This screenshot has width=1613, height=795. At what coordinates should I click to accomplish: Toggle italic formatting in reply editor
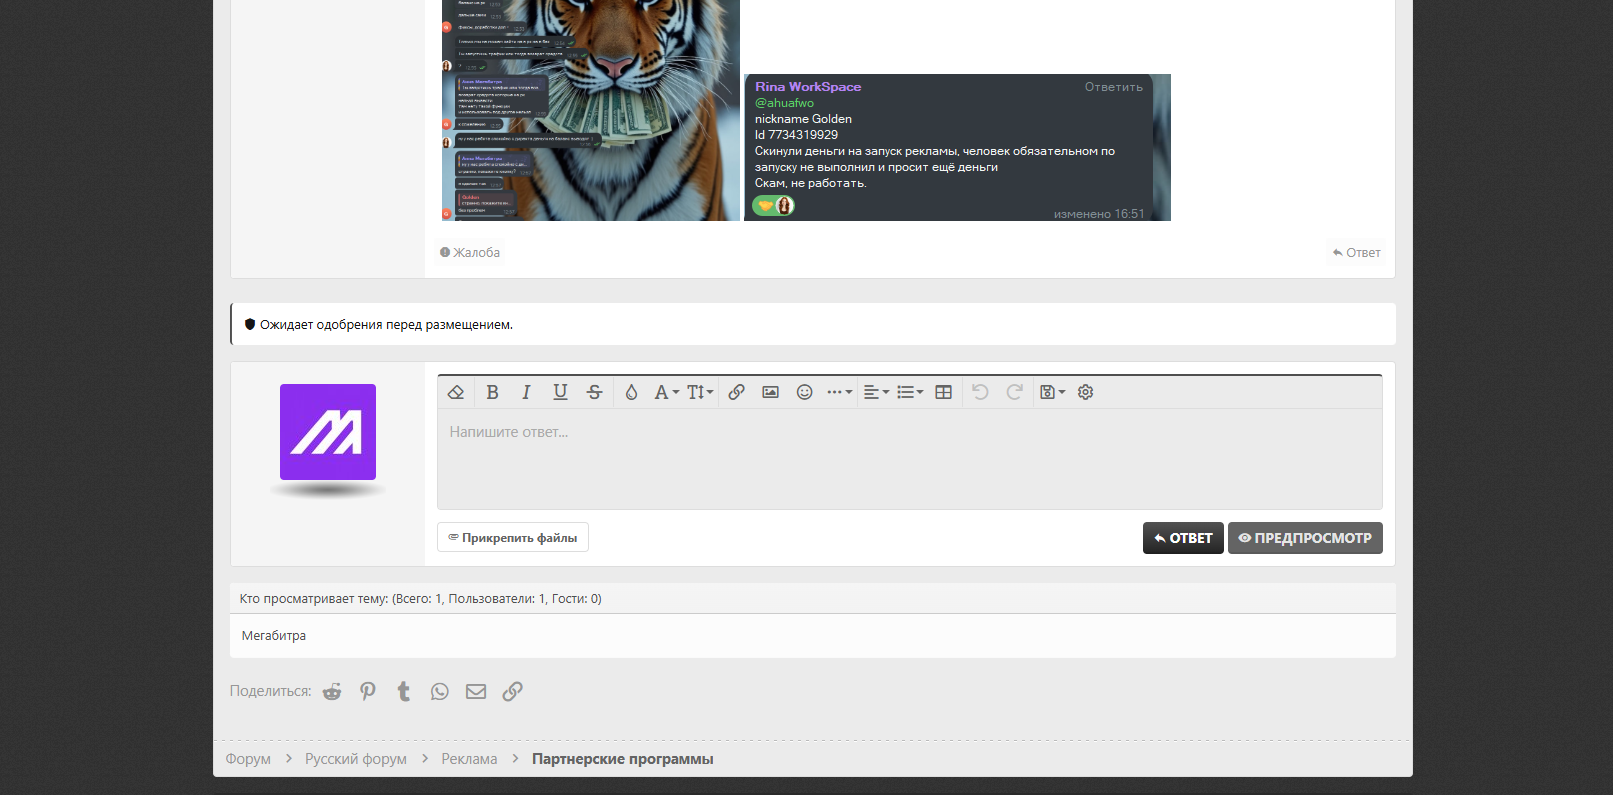click(526, 392)
